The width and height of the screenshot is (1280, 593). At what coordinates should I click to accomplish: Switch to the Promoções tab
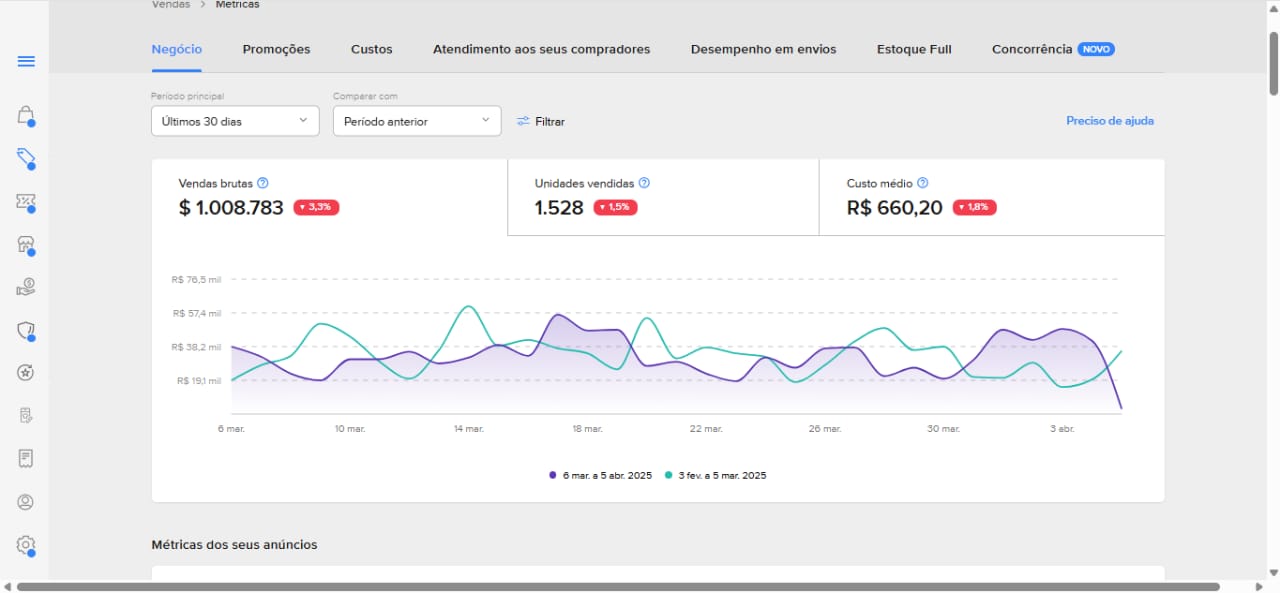[x=276, y=49]
